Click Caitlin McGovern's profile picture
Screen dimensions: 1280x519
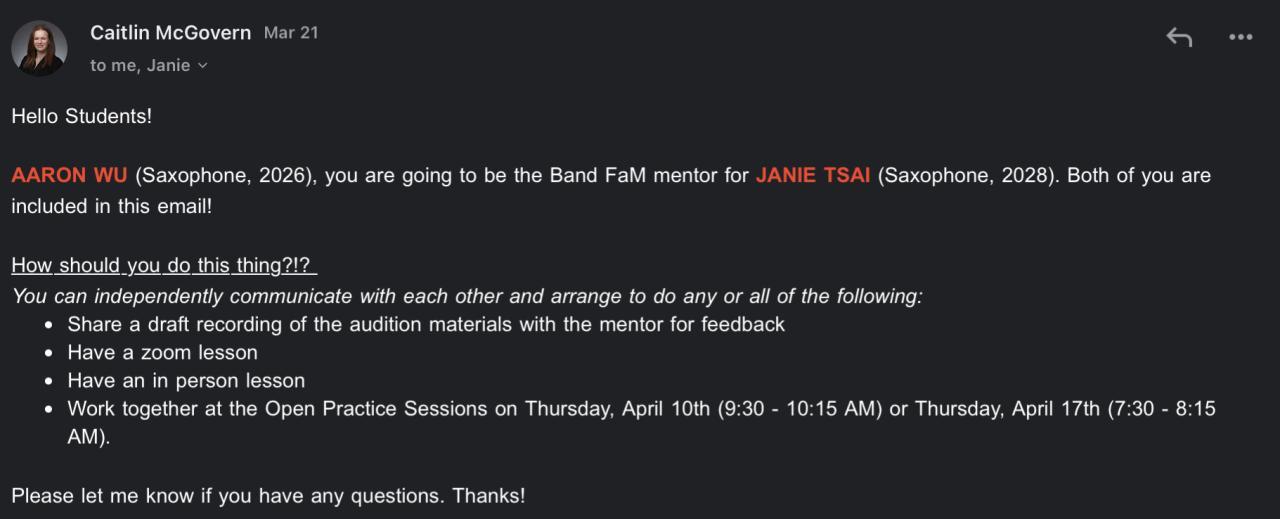pyautogui.click(x=39, y=48)
